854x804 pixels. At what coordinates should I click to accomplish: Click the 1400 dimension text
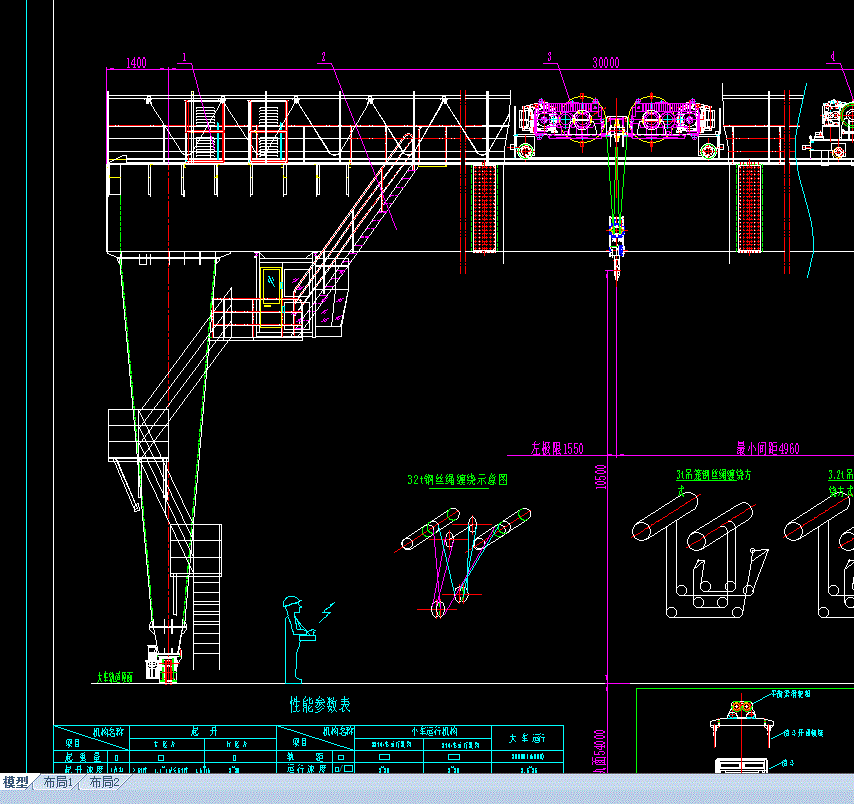click(x=136, y=63)
